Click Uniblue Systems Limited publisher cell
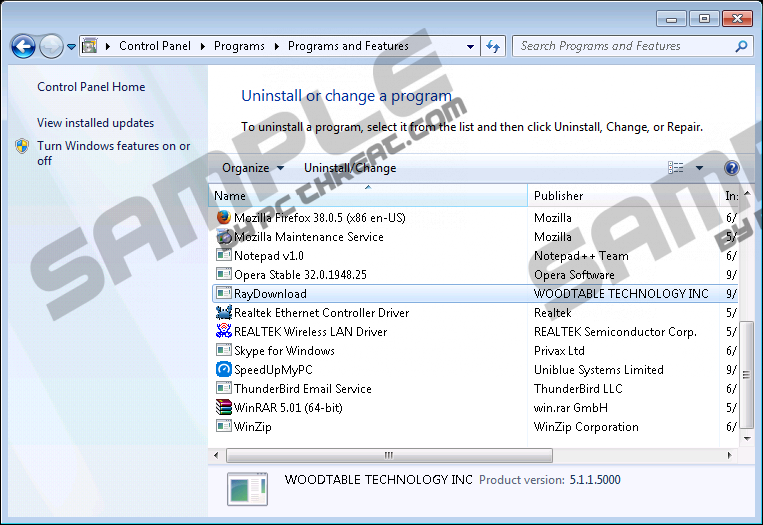This screenshot has height=525, width=763. tap(599, 370)
